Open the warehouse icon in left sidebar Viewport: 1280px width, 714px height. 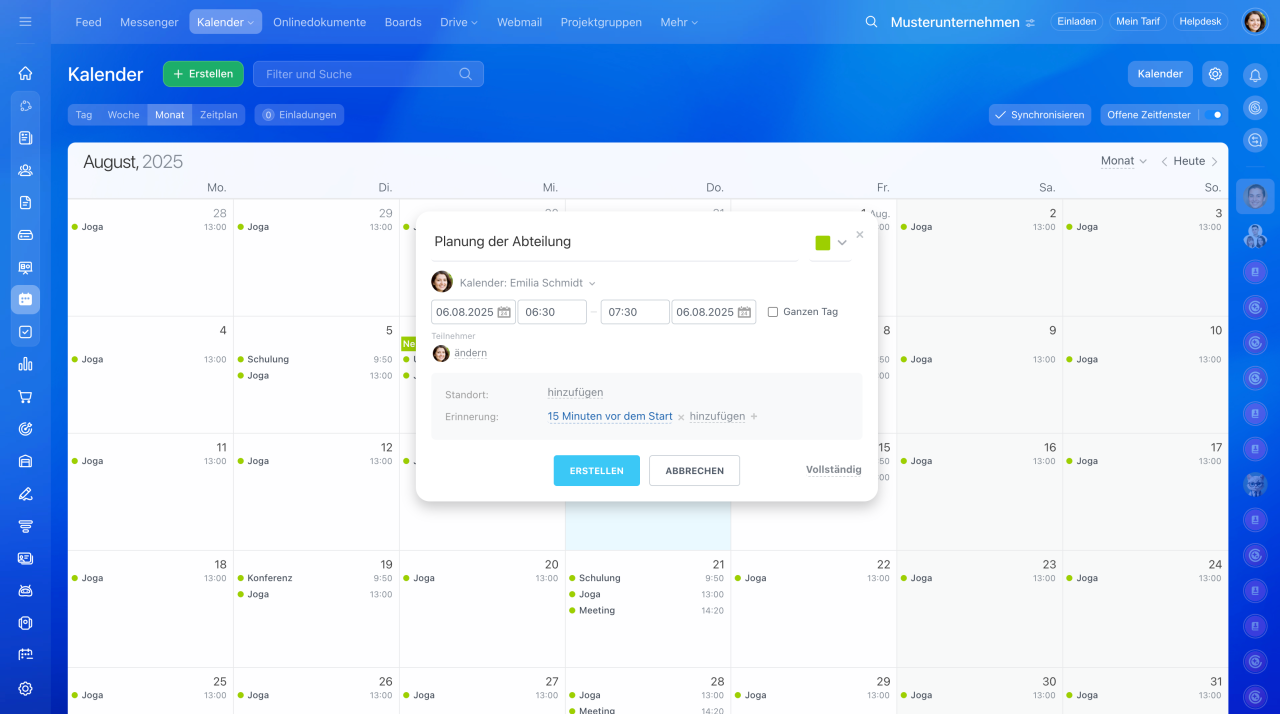tap(25, 461)
